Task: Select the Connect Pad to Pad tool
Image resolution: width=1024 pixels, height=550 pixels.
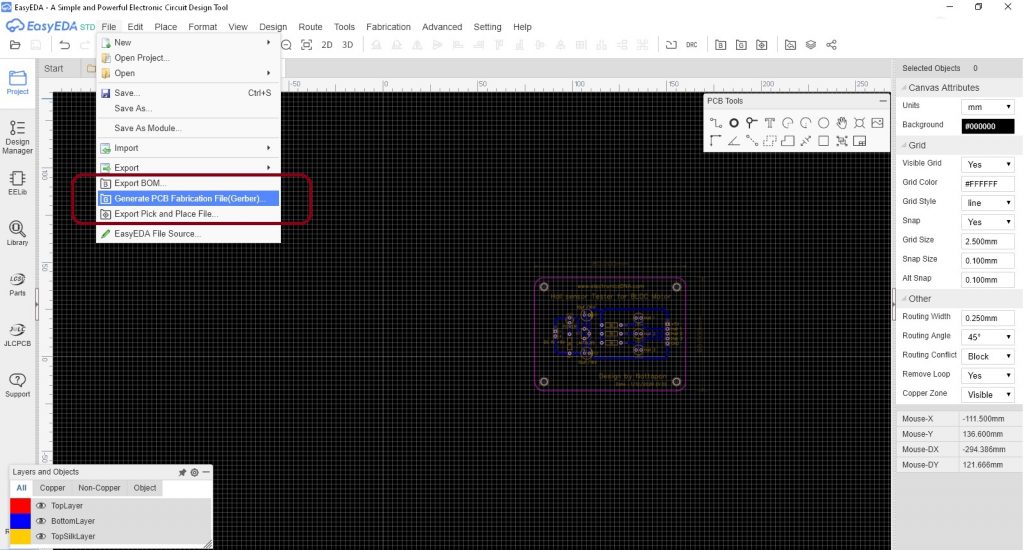Action: pos(752,140)
